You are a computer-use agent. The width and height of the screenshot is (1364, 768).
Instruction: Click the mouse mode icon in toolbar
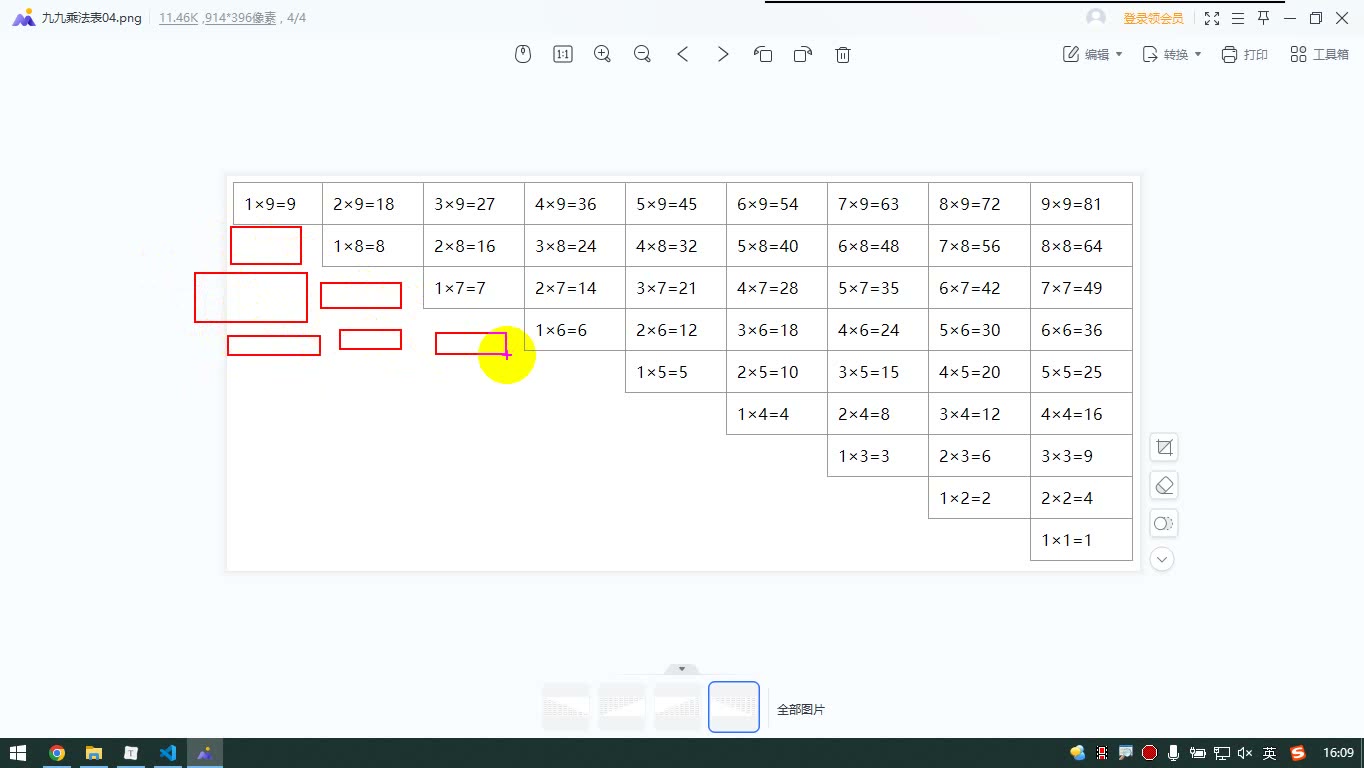click(523, 54)
